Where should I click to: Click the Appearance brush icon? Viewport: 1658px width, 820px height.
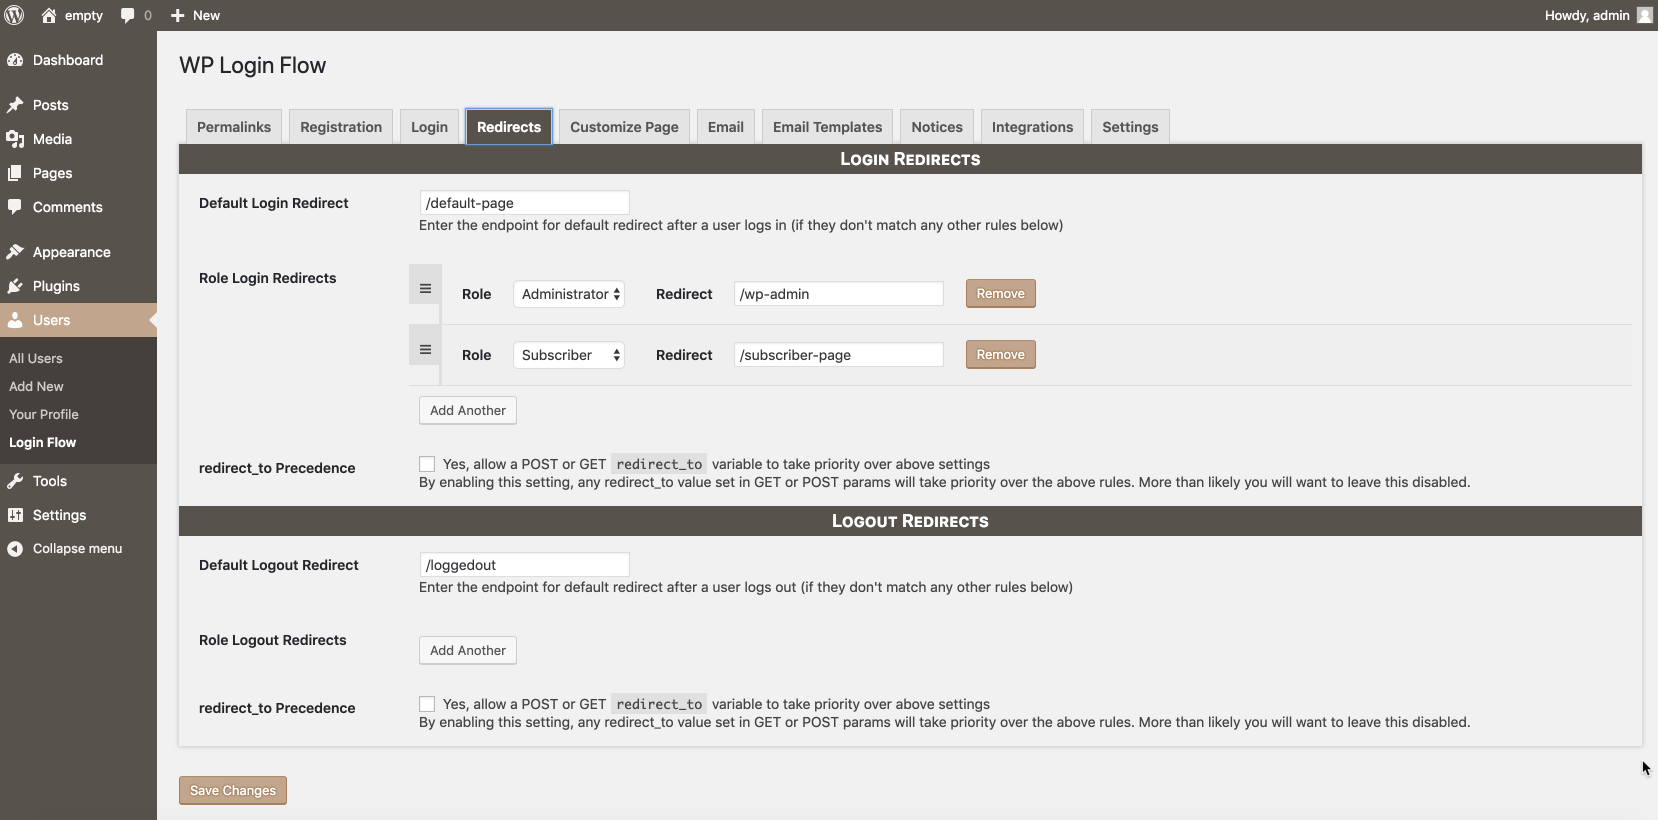click(15, 252)
